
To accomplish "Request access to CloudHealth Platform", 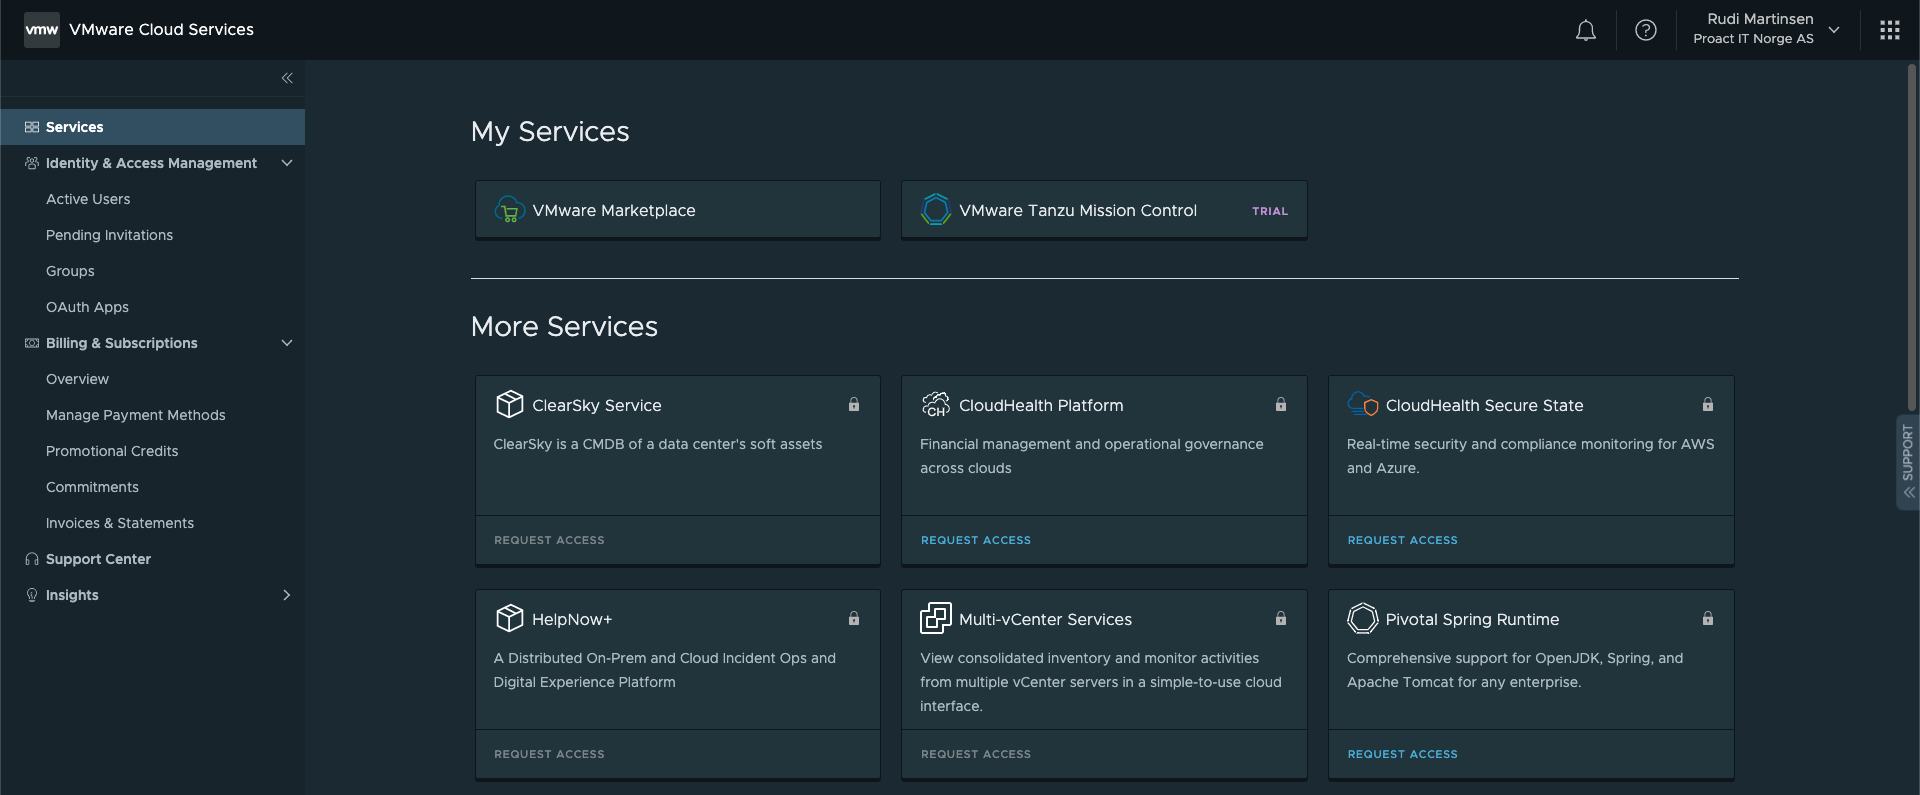I will [x=975, y=540].
